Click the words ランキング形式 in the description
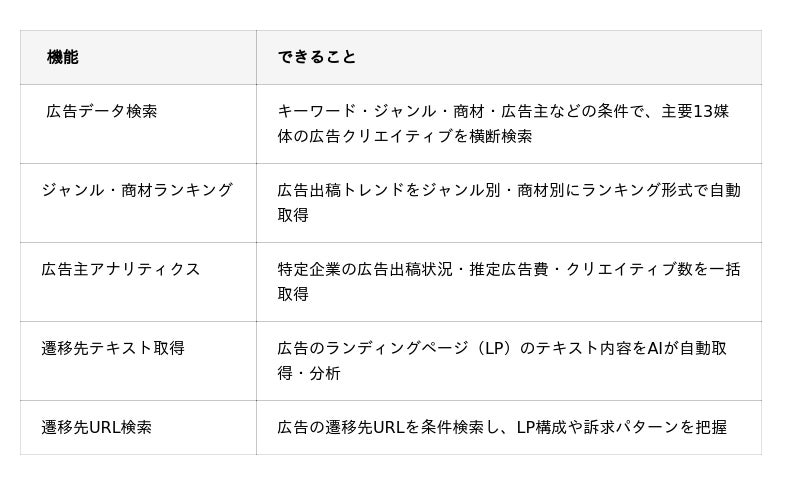 638,190
